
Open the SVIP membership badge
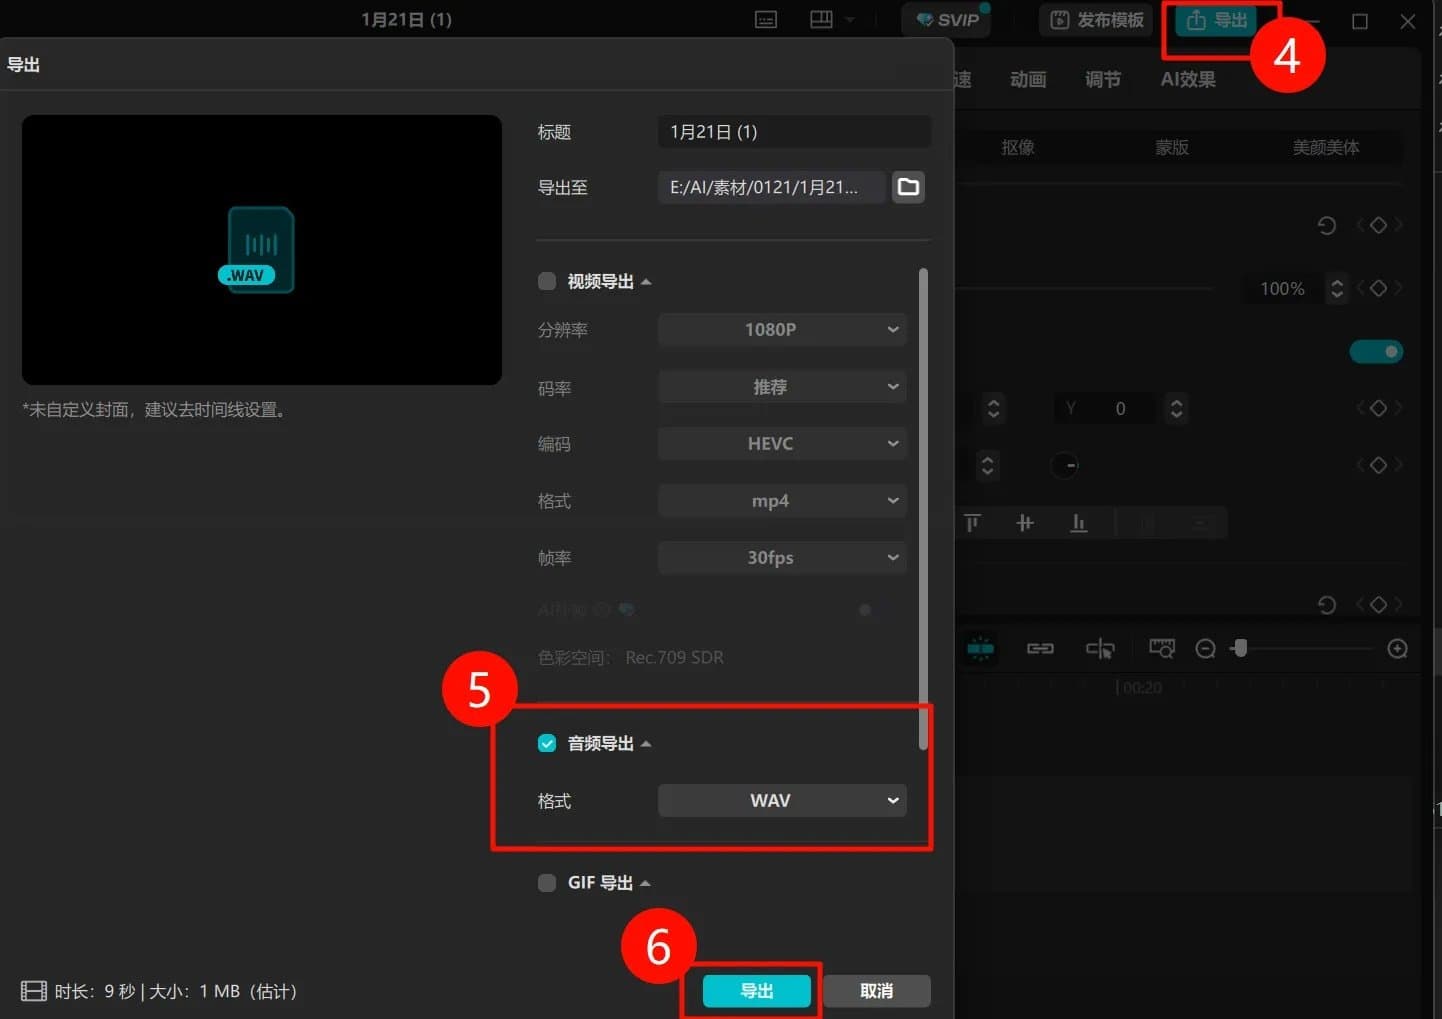[x=947, y=20]
